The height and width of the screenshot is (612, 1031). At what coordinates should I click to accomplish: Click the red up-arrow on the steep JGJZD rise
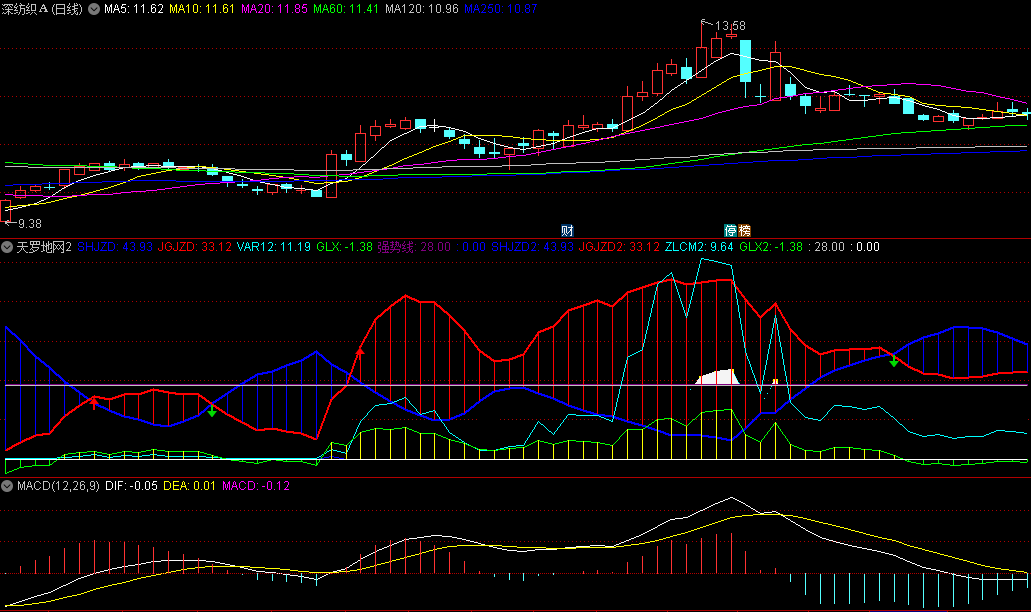(360, 355)
